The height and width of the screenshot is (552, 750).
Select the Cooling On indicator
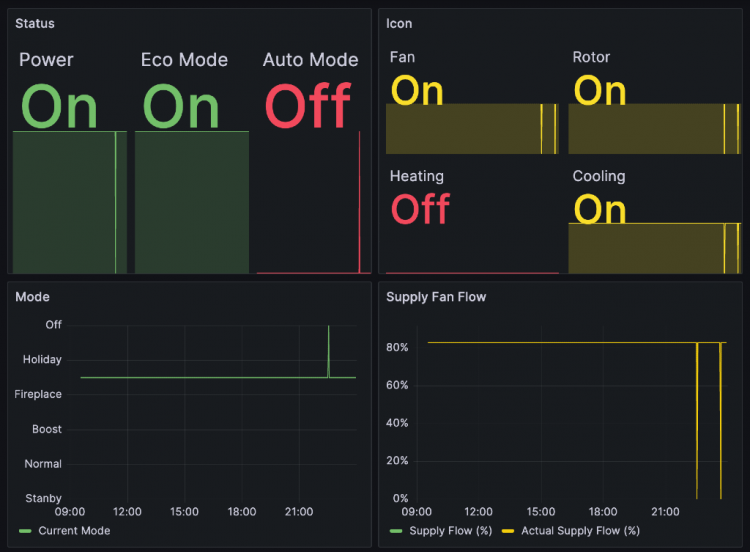click(600, 209)
